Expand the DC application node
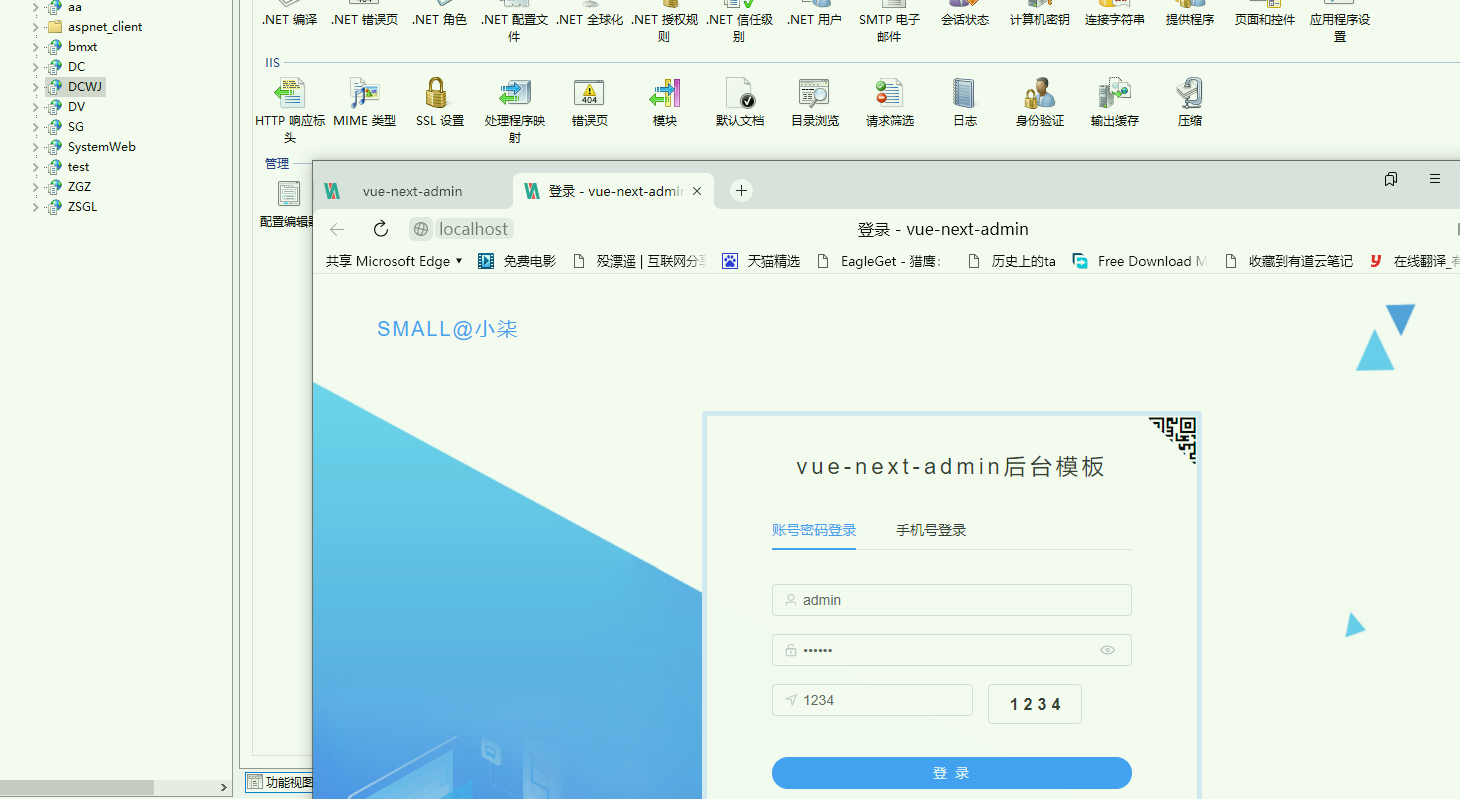Viewport: 1460px width, 799px height. click(x=36, y=67)
